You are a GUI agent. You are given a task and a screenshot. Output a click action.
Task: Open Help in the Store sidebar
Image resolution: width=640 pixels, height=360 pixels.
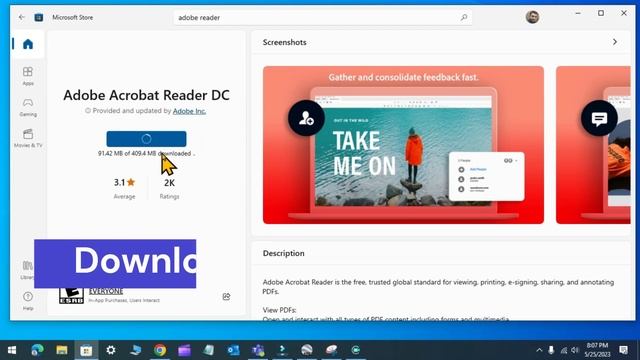28,301
